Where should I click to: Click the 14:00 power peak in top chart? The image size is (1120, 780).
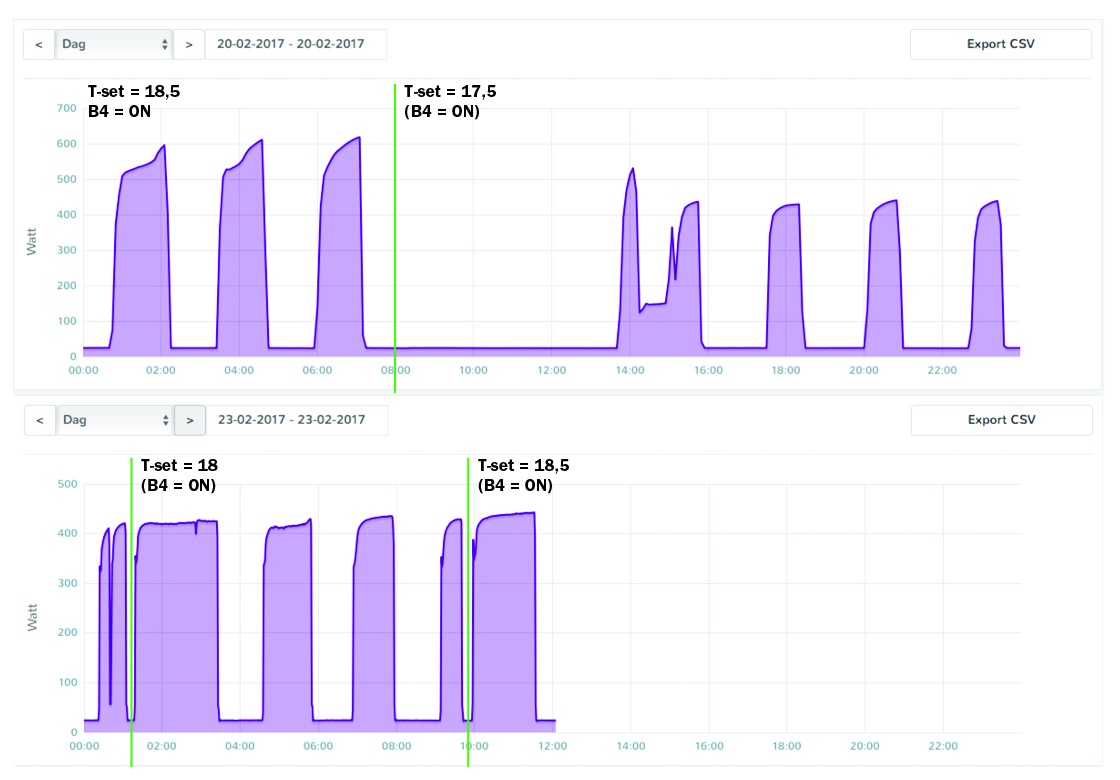pos(633,171)
